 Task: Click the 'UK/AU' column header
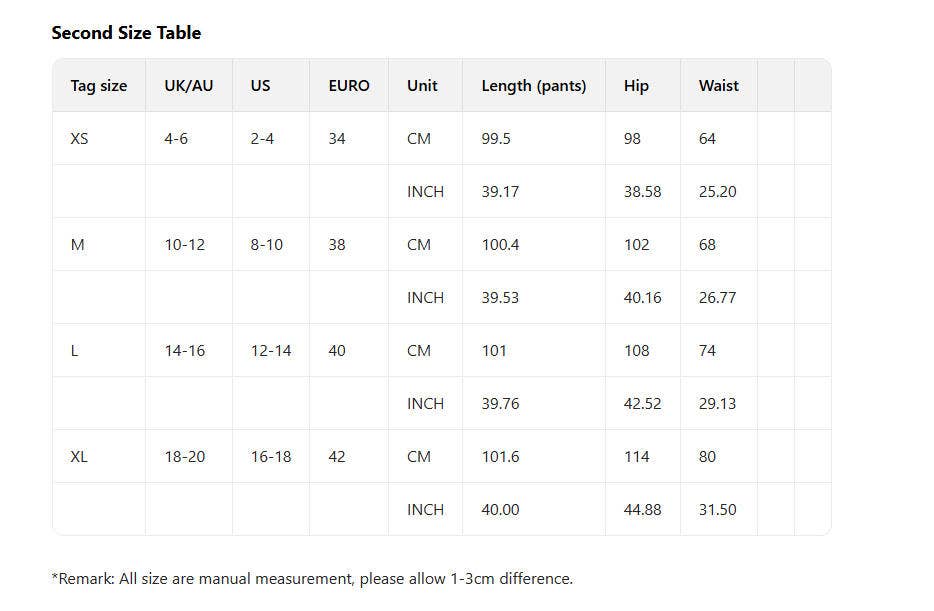pos(188,86)
